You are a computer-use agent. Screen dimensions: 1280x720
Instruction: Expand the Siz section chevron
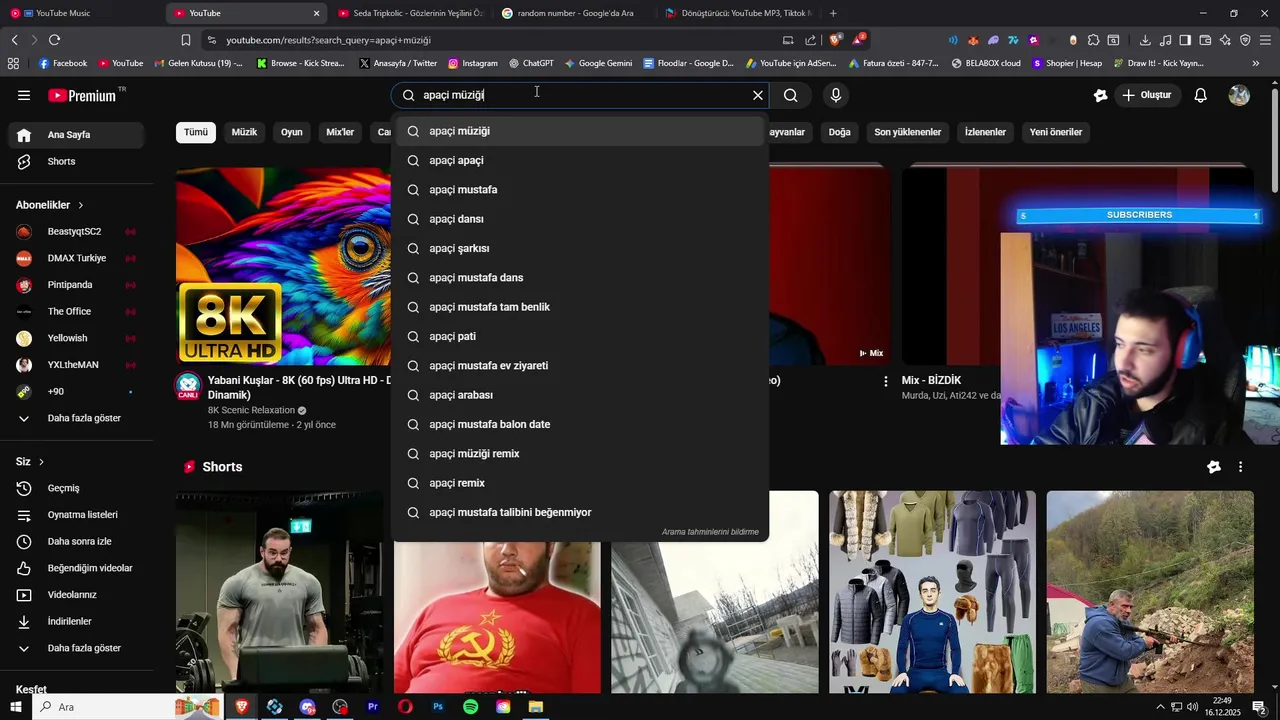tap(41, 462)
